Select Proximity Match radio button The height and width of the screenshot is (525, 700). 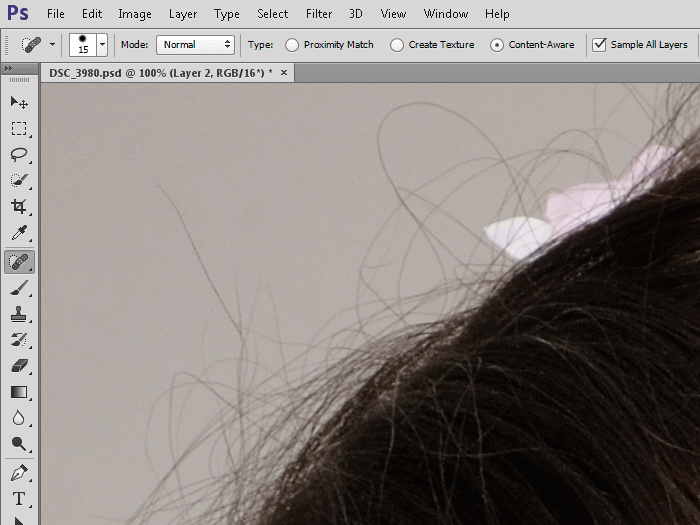[292, 45]
